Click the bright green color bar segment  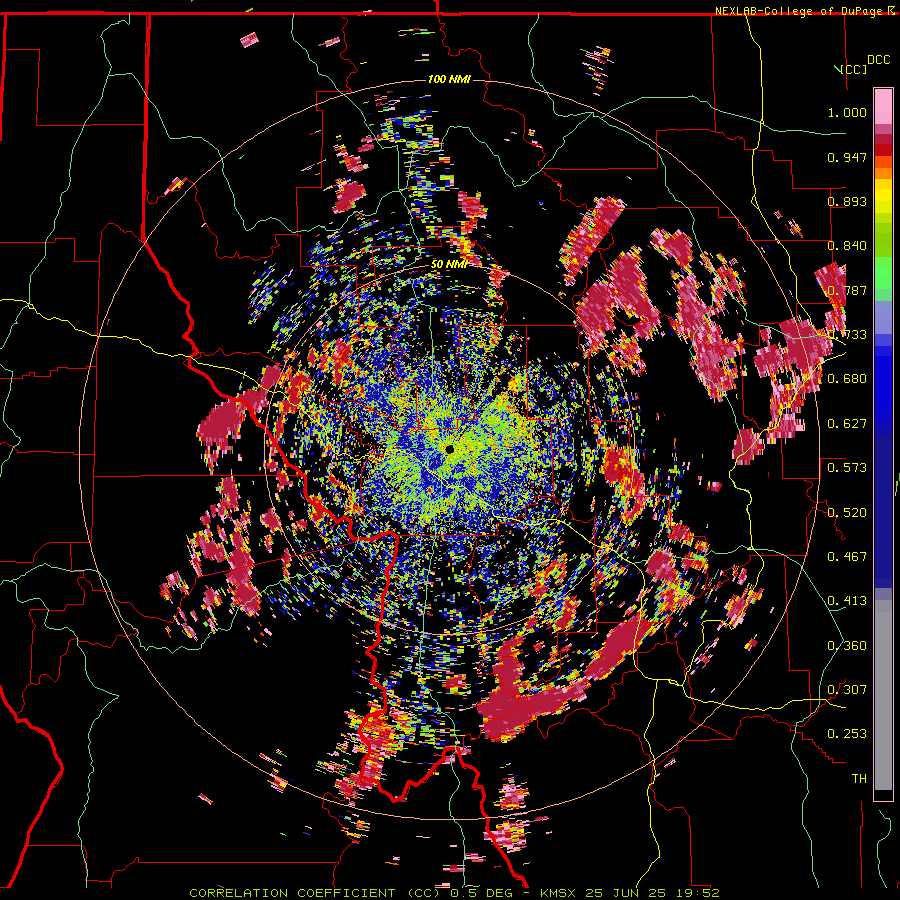pos(883,273)
